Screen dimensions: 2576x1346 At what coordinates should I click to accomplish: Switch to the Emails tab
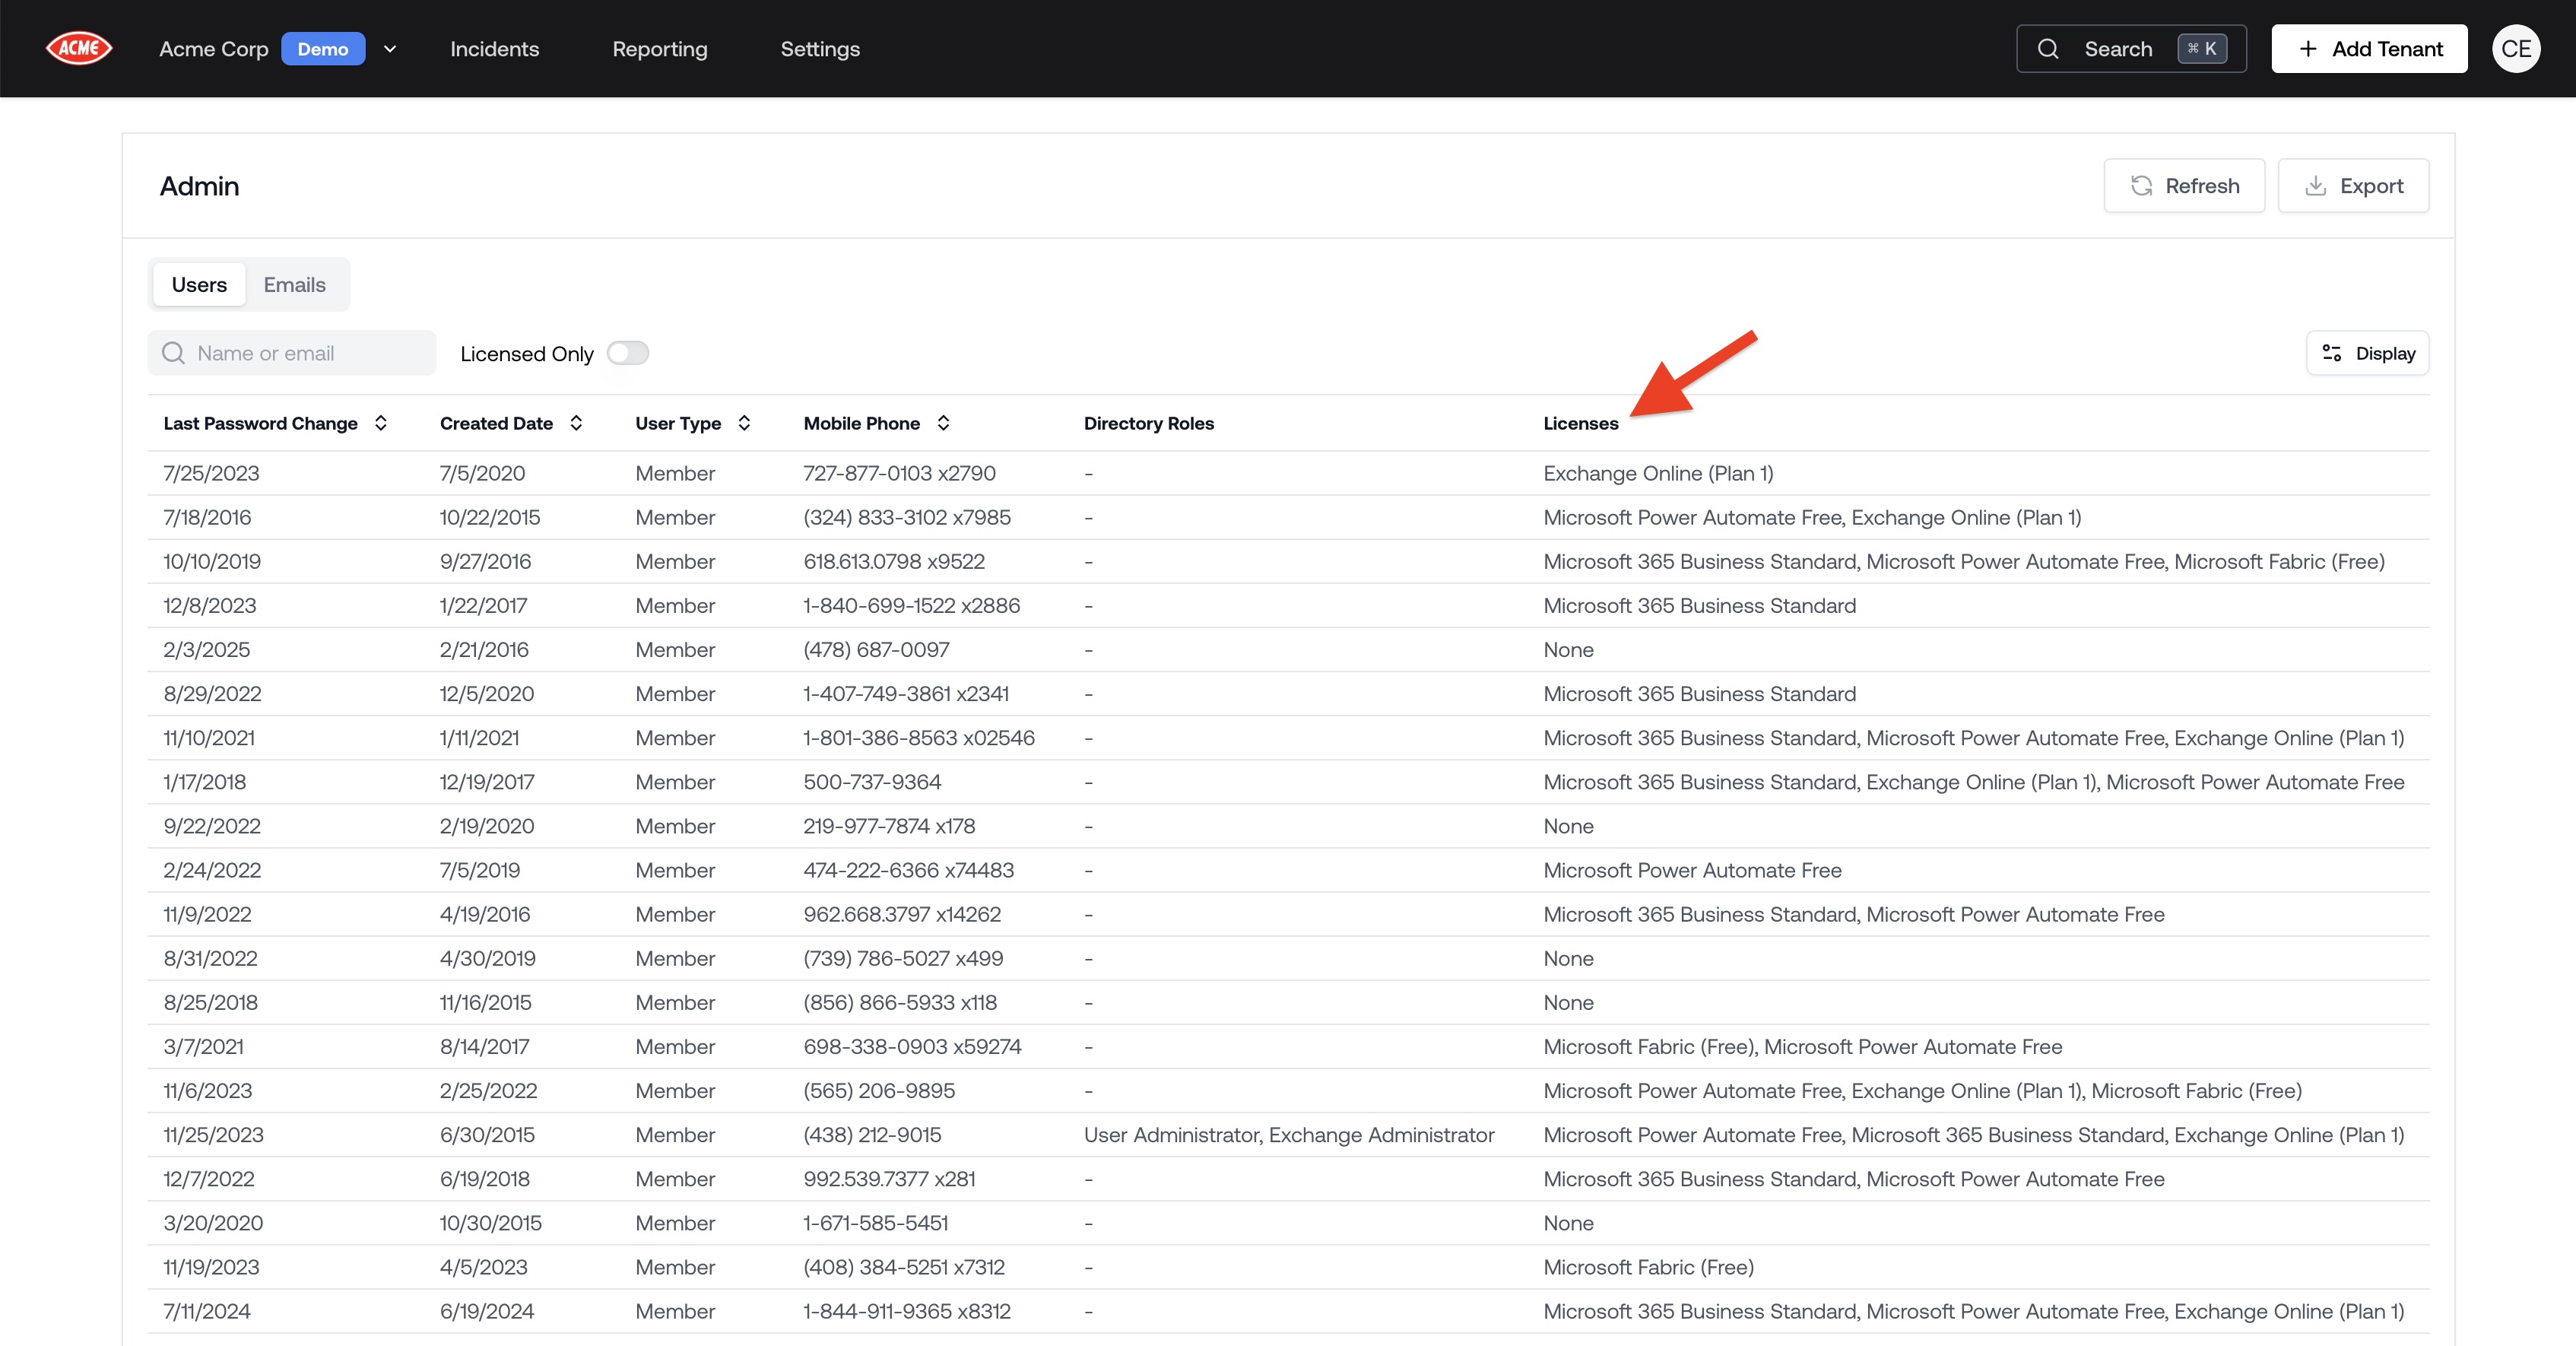[x=294, y=285]
